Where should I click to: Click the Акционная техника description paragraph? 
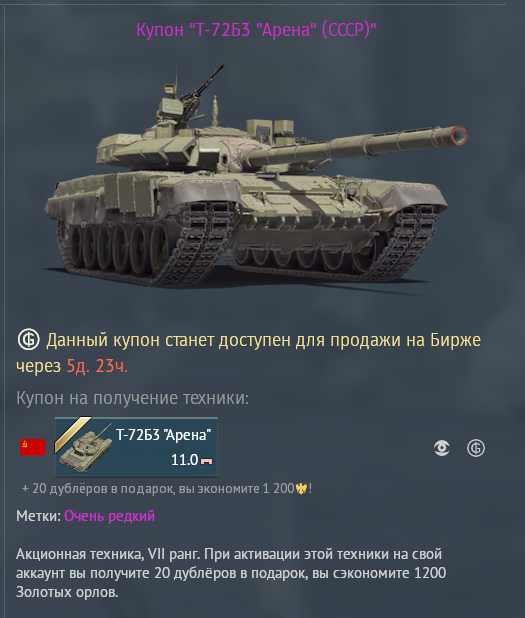(231, 573)
